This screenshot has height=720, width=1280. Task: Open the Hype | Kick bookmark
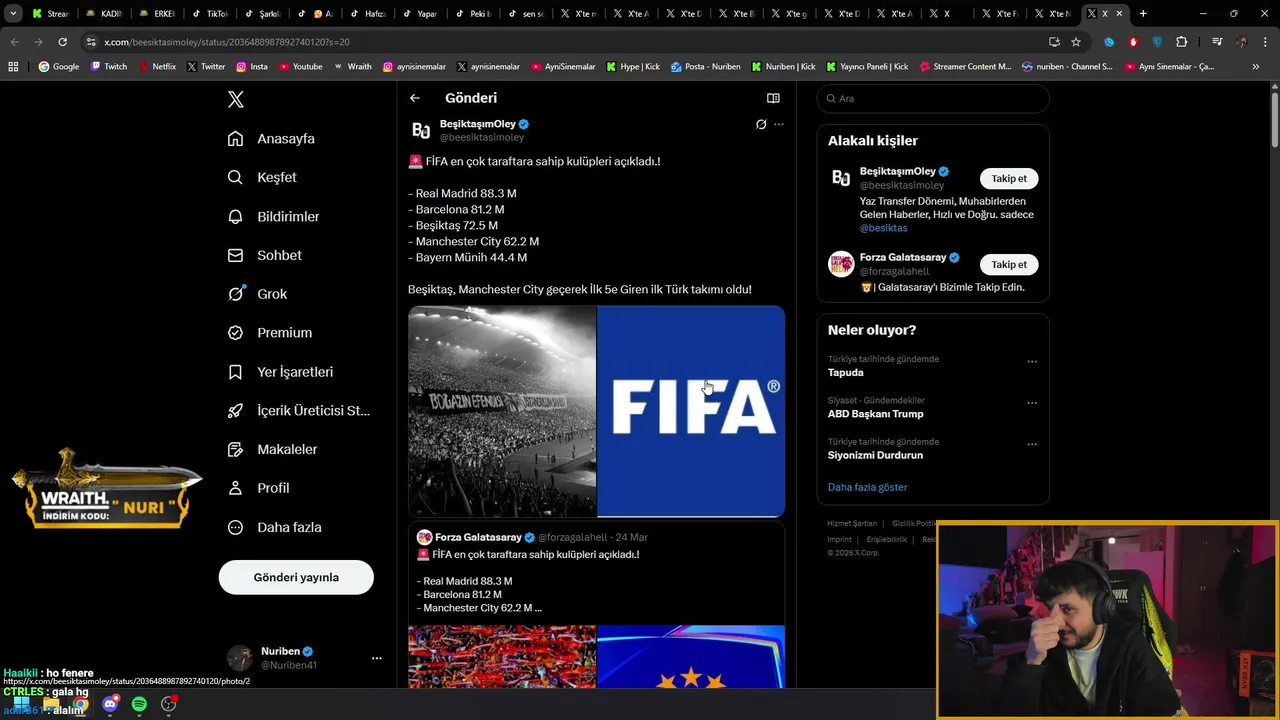[633, 67]
